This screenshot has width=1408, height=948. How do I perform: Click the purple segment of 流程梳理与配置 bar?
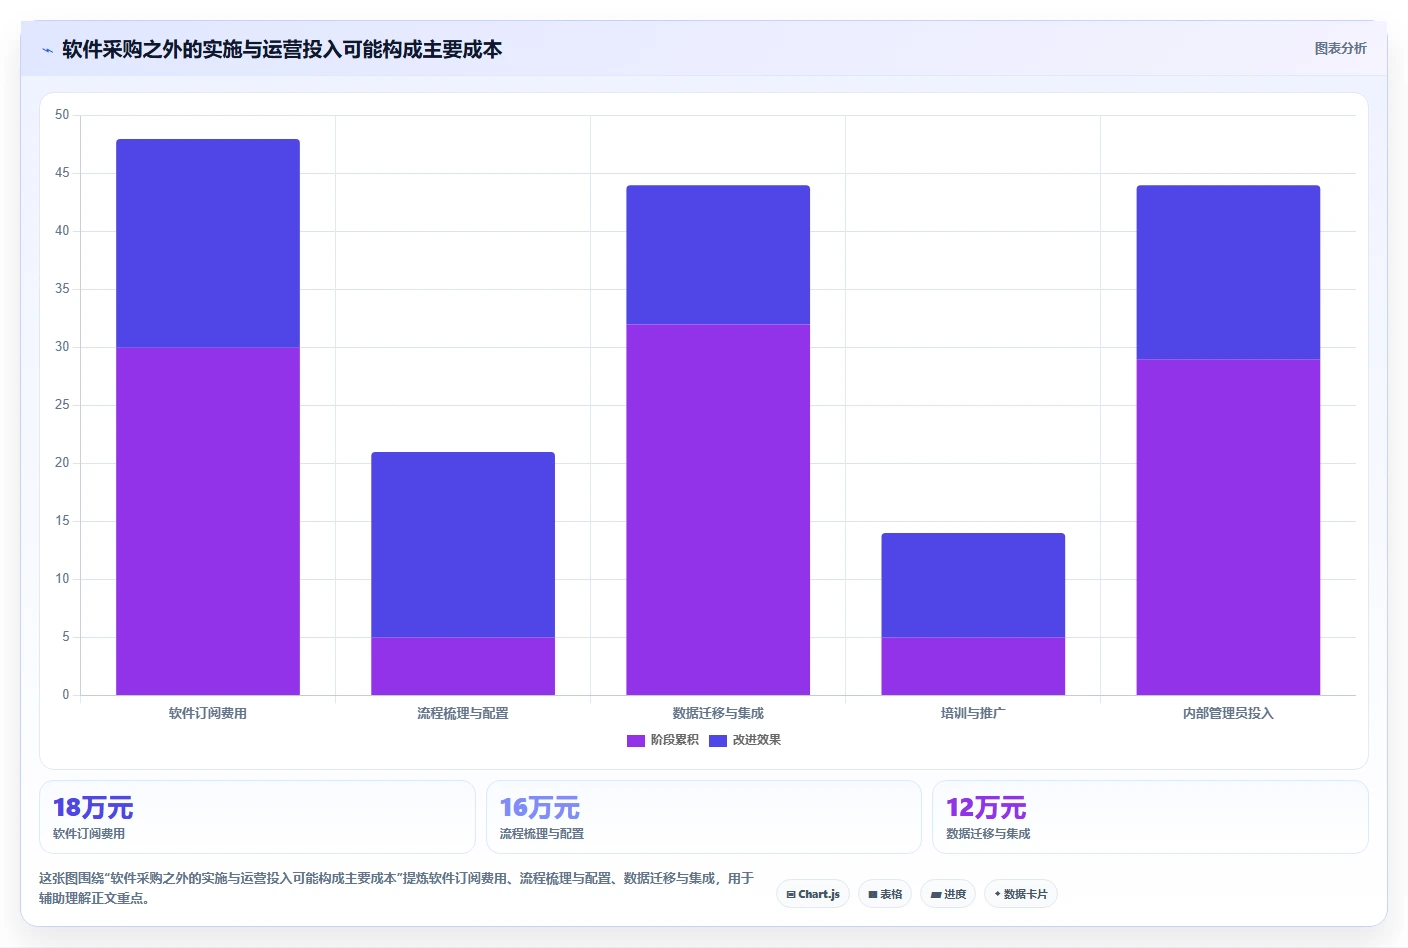tap(463, 666)
